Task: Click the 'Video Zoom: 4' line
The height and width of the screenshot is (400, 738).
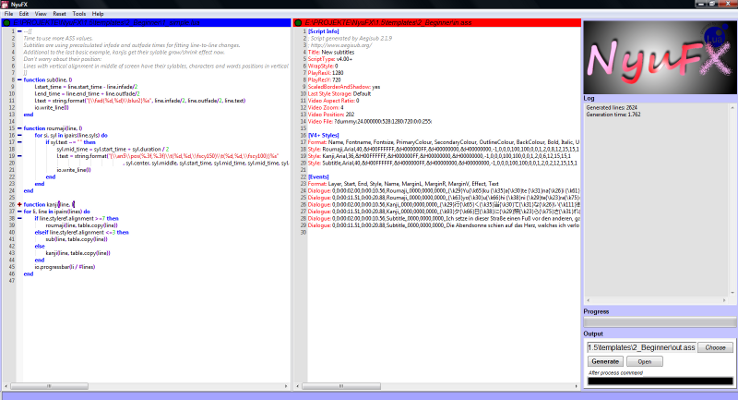Action: click(x=326, y=108)
